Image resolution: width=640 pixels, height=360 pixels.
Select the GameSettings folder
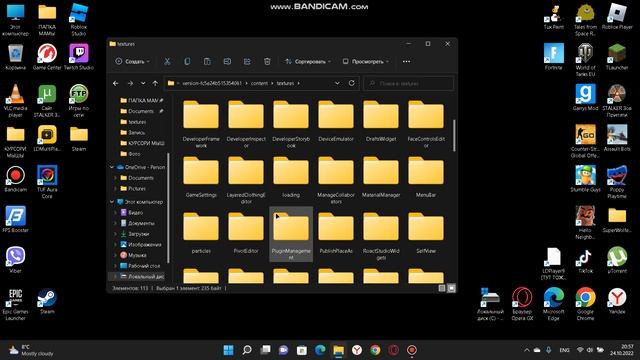(x=201, y=177)
